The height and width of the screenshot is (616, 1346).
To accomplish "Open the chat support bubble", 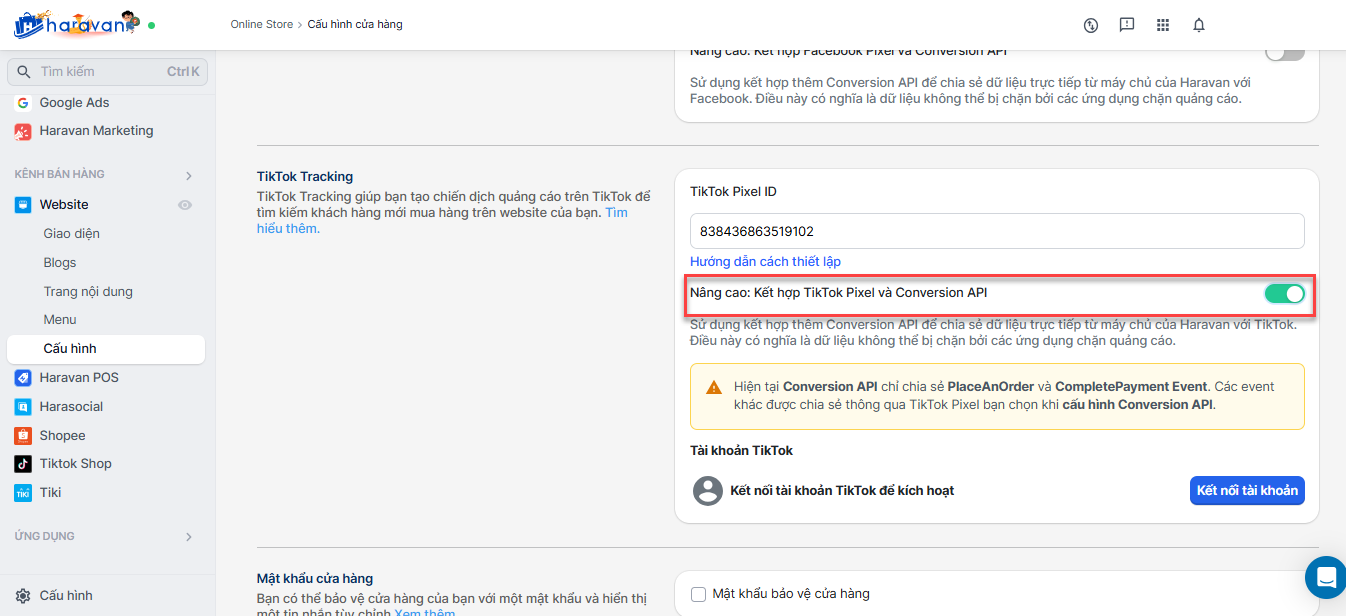I will 1326,577.
